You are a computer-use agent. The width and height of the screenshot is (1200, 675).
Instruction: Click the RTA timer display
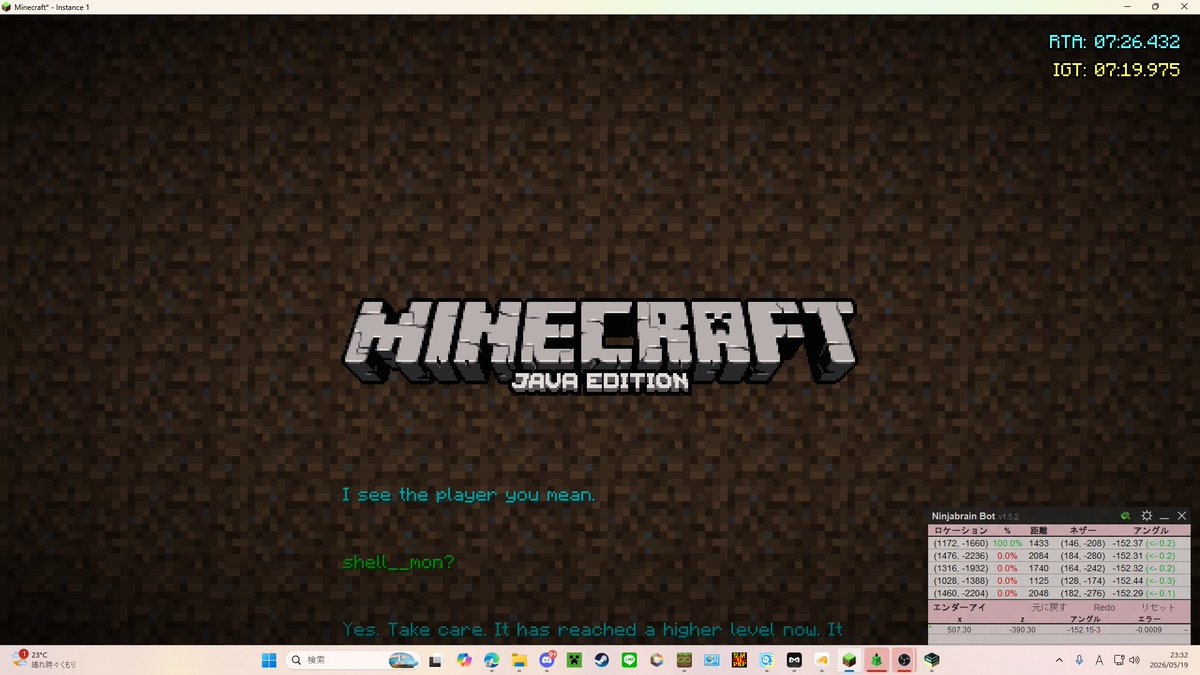tap(1114, 42)
